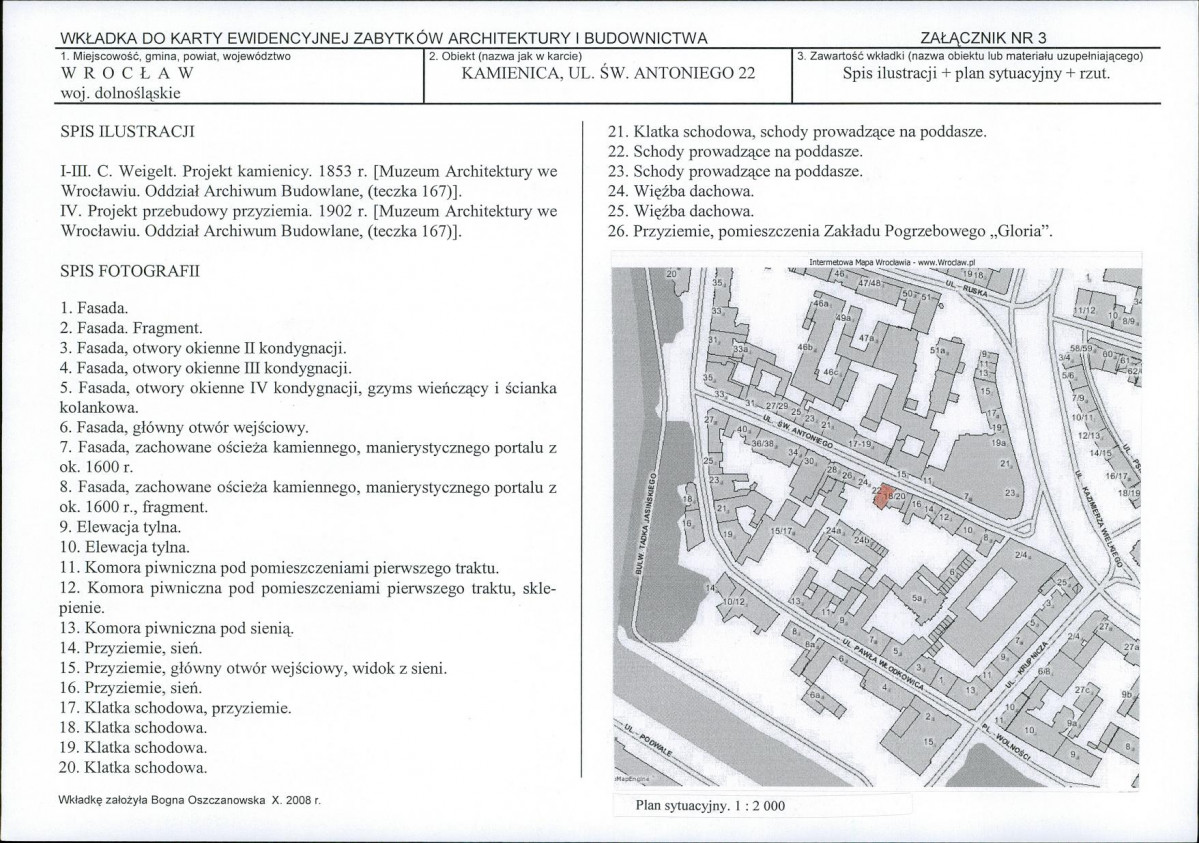This screenshot has width=1199, height=843.
Task: Click the 'SPIS ILUSTRACJI' heading
Action: pos(127,132)
